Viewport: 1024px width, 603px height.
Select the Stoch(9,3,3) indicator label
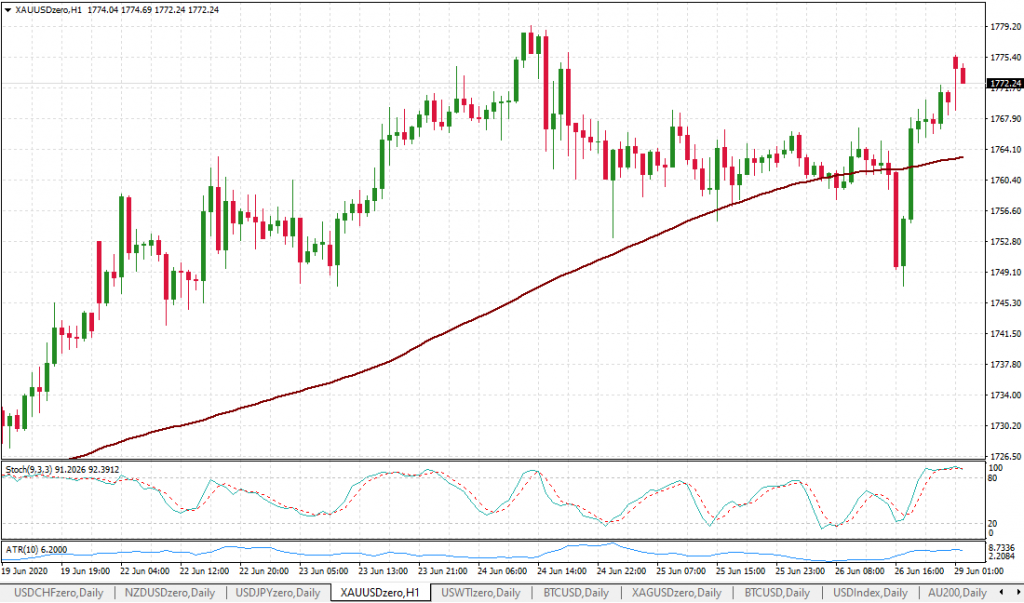pos(60,468)
